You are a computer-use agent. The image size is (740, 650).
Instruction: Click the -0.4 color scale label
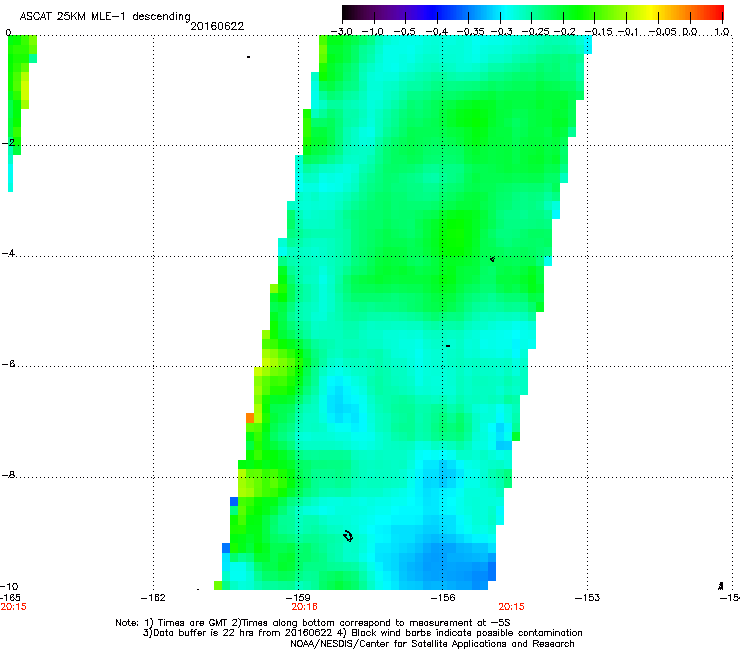pyautogui.click(x=436, y=32)
